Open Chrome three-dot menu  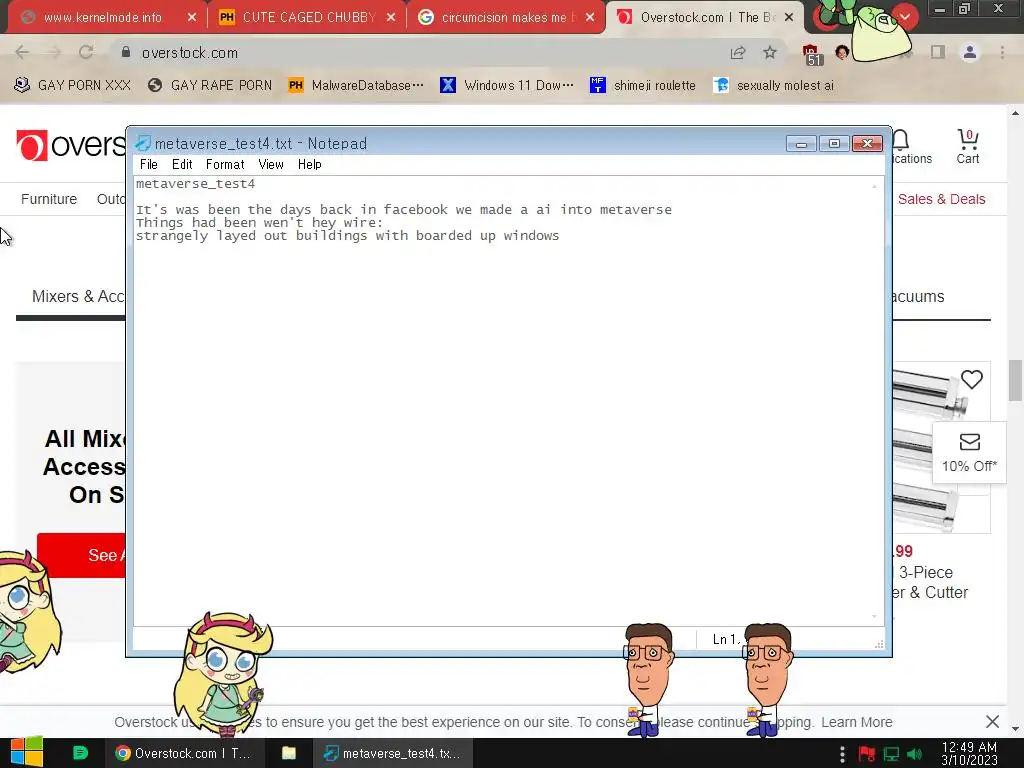[1002, 52]
